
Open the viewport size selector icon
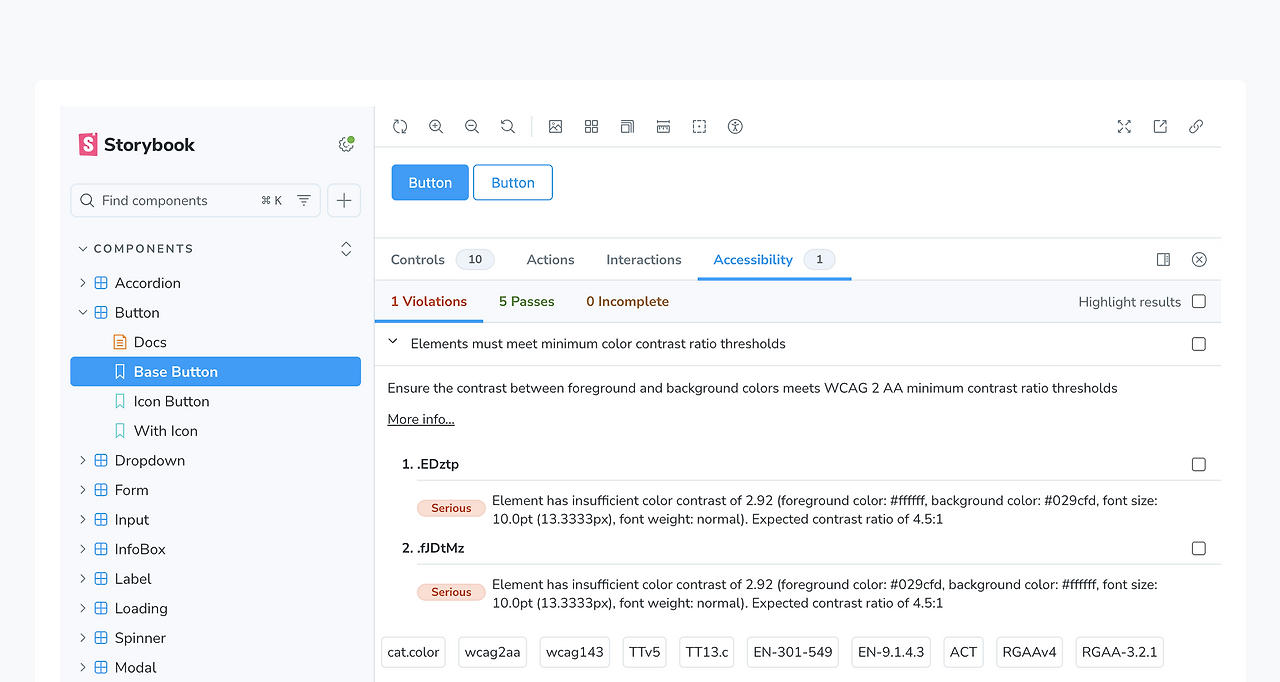pyautogui.click(x=627, y=126)
